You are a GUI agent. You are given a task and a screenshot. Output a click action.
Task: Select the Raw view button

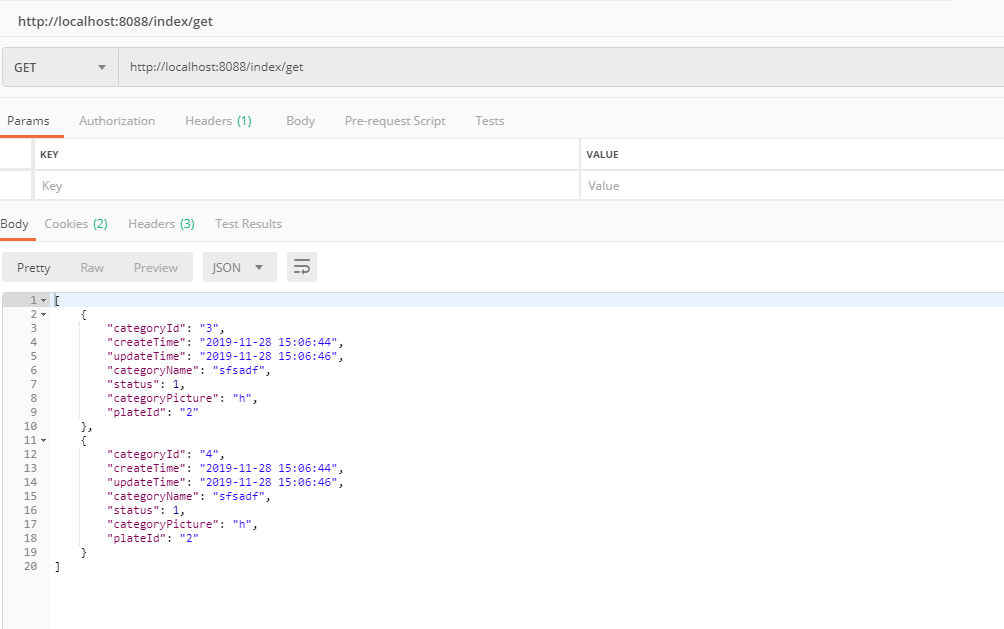click(92, 268)
